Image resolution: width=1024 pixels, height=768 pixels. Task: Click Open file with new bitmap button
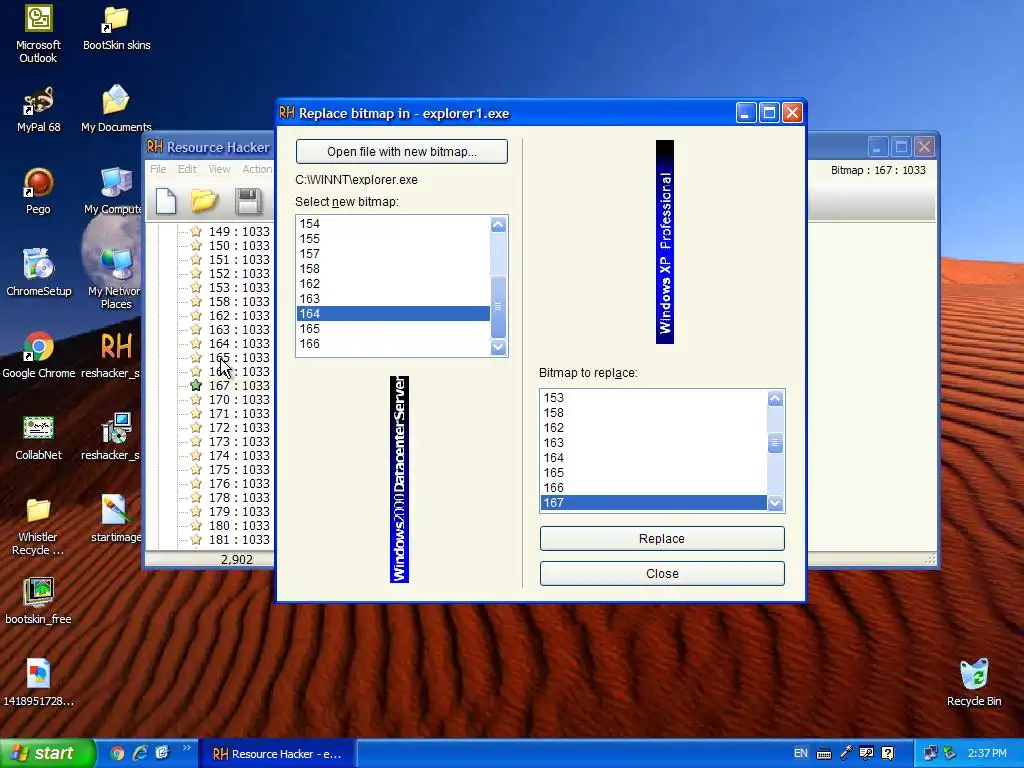coord(402,152)
